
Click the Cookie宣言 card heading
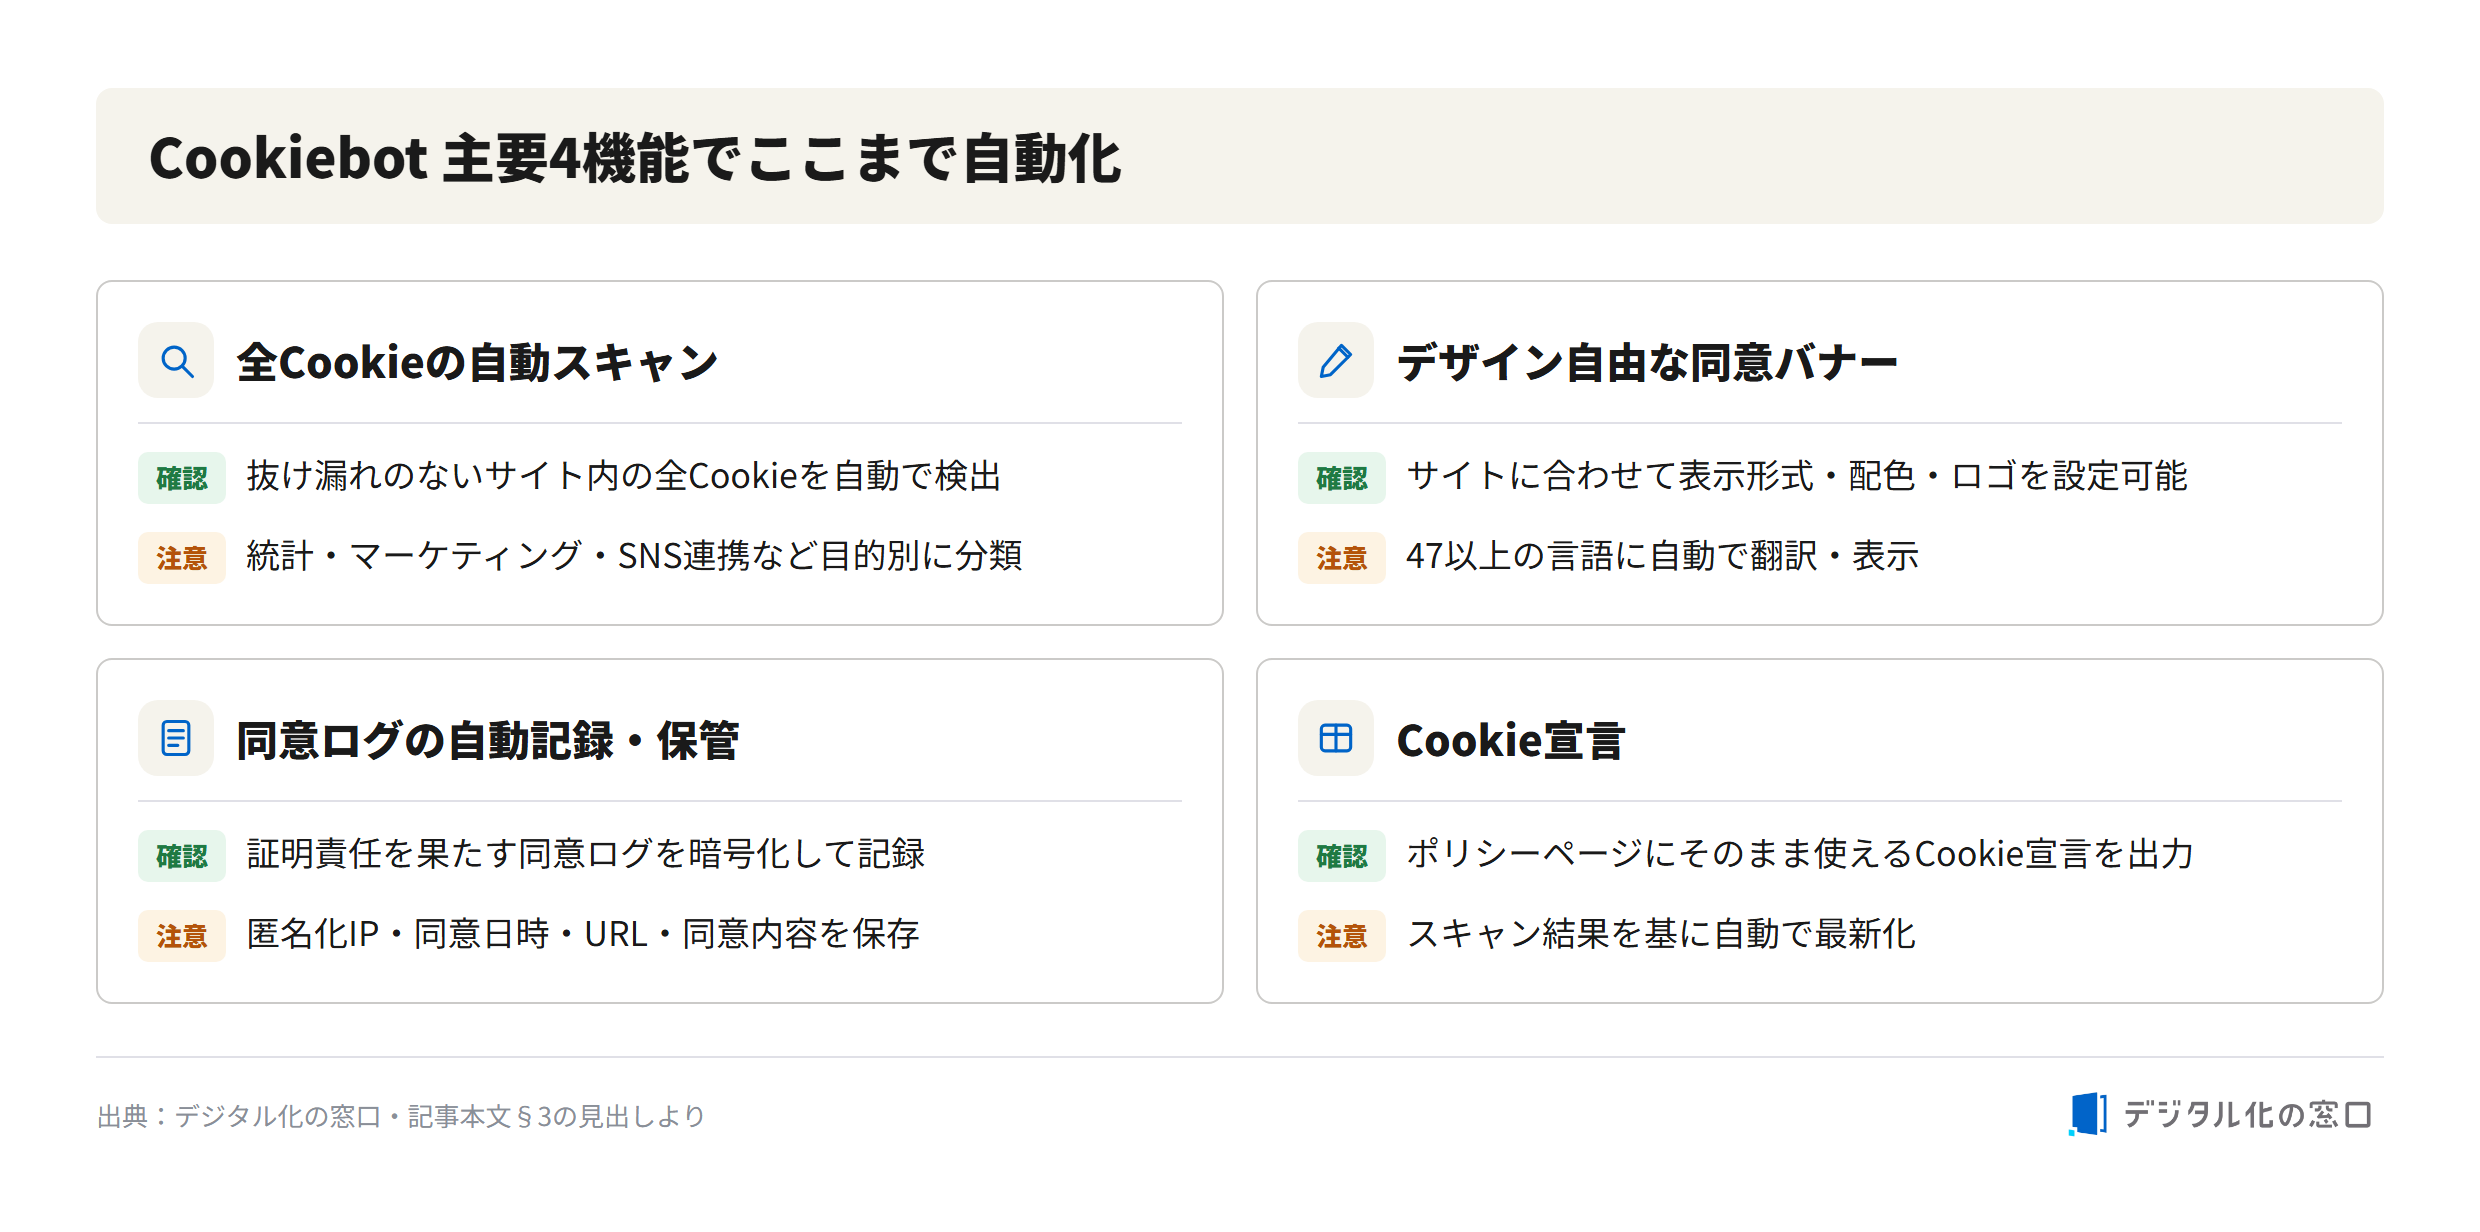1510,740
